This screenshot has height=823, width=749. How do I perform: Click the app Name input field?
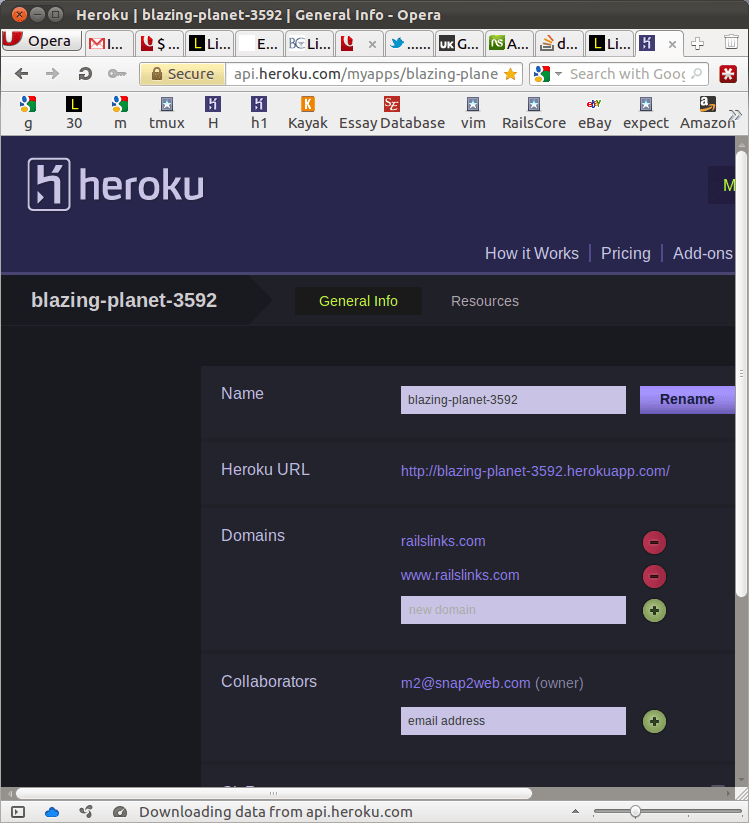pos(513,400)
